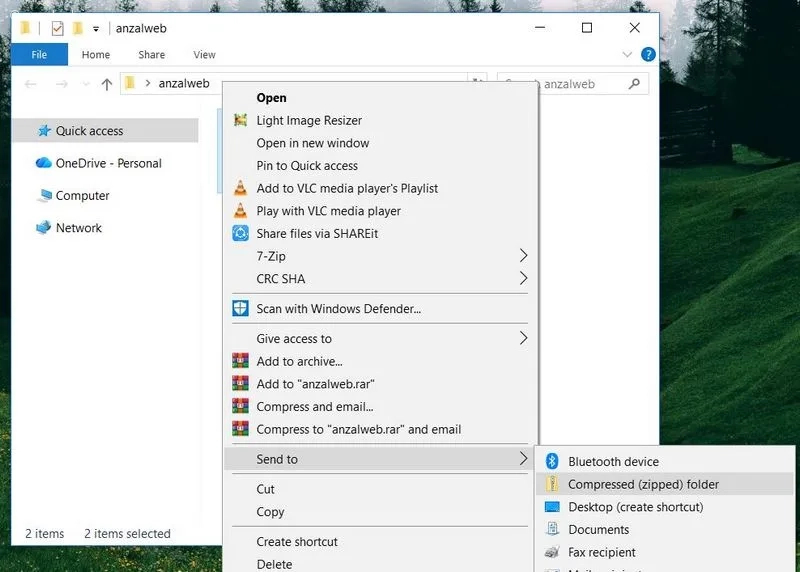Click WinRAR icon beside Compress and email
This screenshot has height=572, width=800.
240,407
